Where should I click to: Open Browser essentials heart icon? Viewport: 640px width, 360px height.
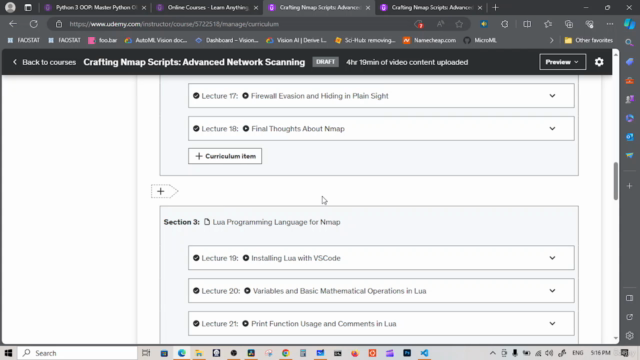tap(589, 24)
